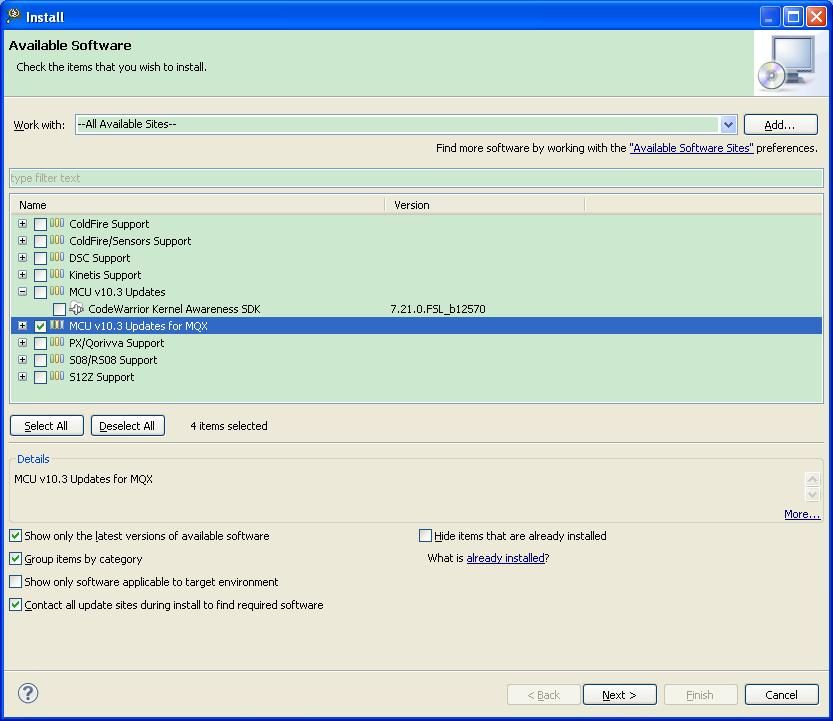This screenshot has width=833, height=721.
Task: Uncheck MCU v10.3 Updates for MQX
Action: [40, 326]
